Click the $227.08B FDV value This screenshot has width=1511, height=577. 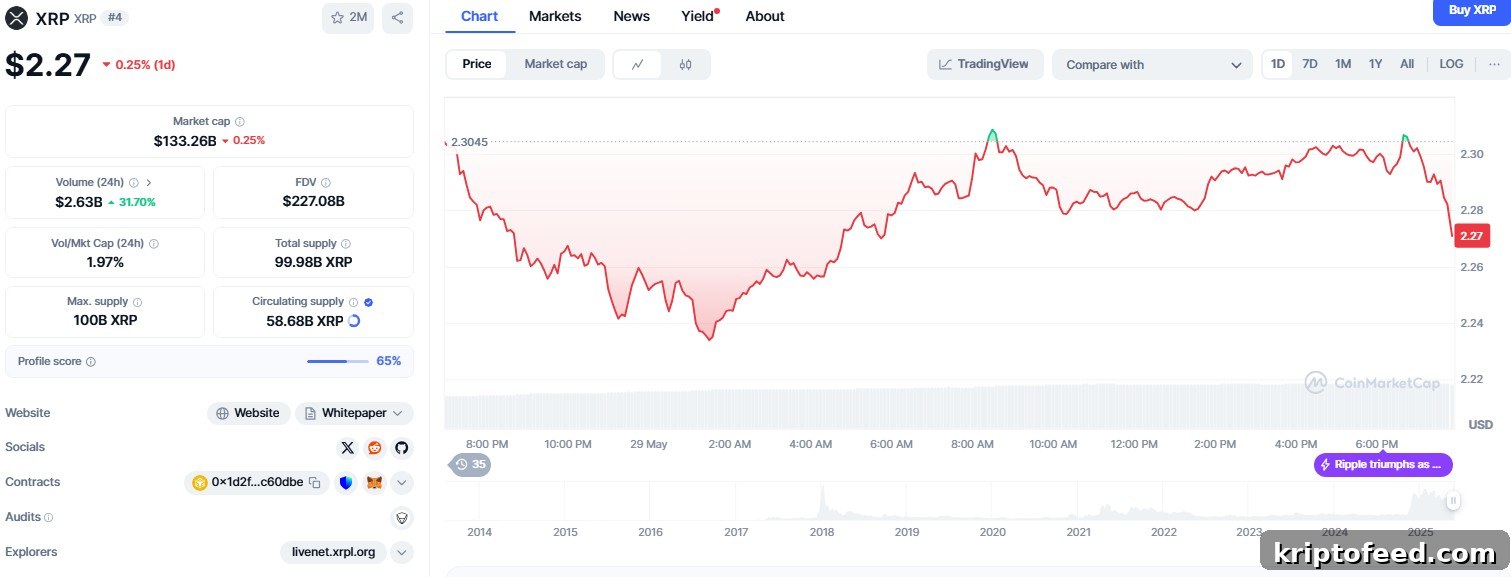[314, 202]
